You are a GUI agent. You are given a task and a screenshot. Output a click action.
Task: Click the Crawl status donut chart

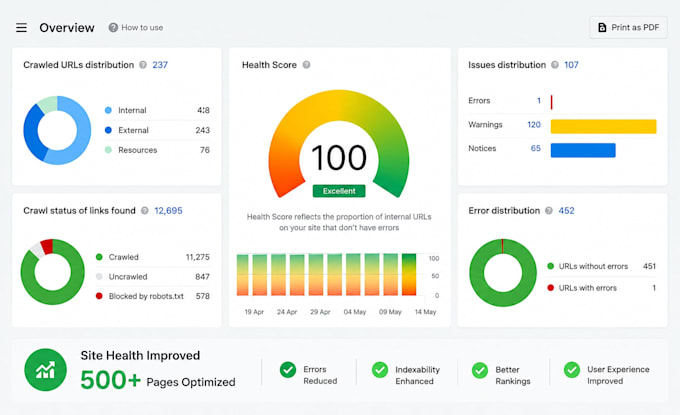(52, 272)
